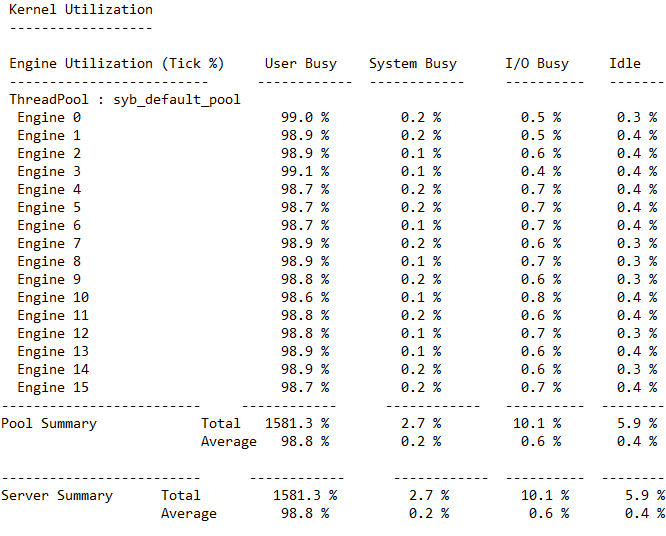Click the 'Engine 14' row label

coord(53,370)
